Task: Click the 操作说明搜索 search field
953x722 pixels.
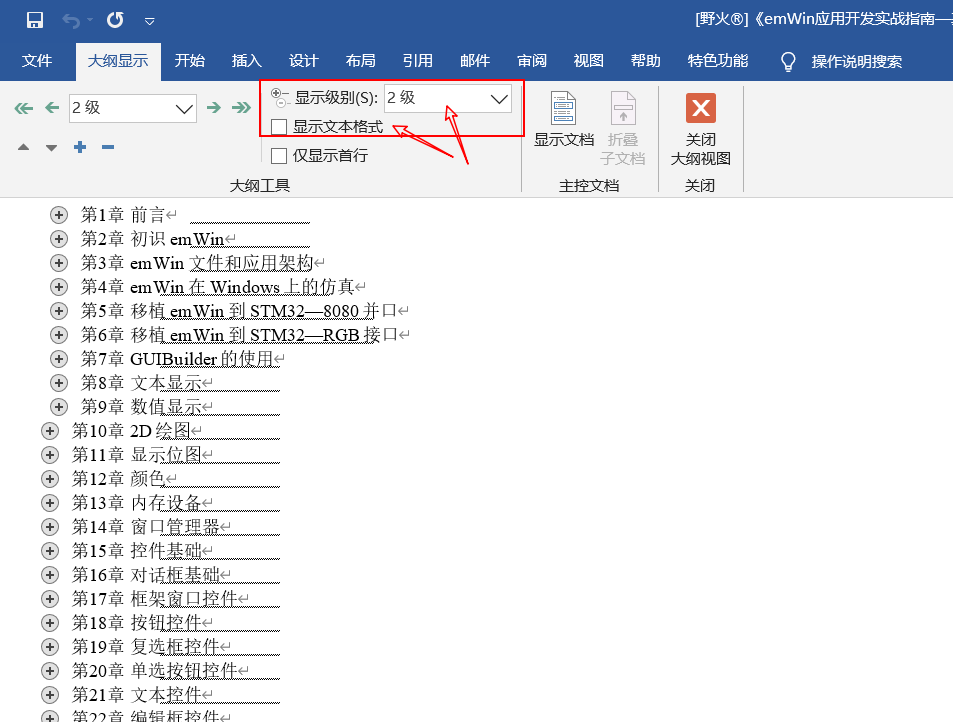Action: (856, 62)
